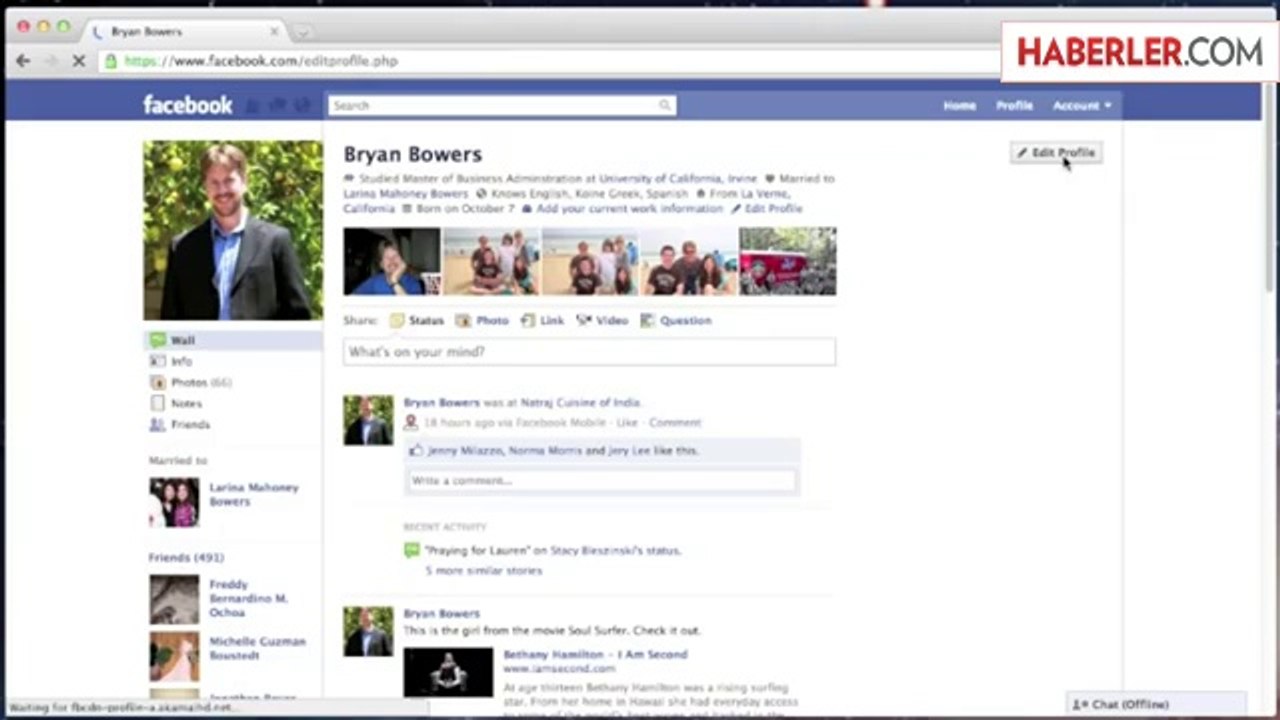Open Bryan Bowers' large profile picture
Image resolution: width=1280 pixels, height=720 pixels.
click(x=233, y=230)
